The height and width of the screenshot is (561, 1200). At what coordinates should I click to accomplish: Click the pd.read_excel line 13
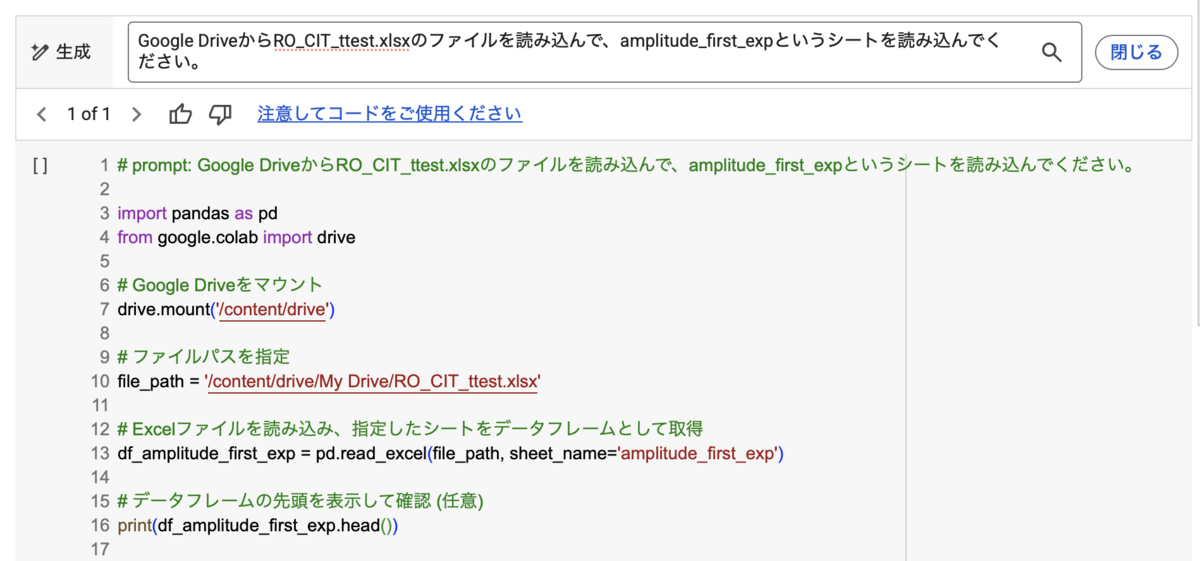coord(450,453)
